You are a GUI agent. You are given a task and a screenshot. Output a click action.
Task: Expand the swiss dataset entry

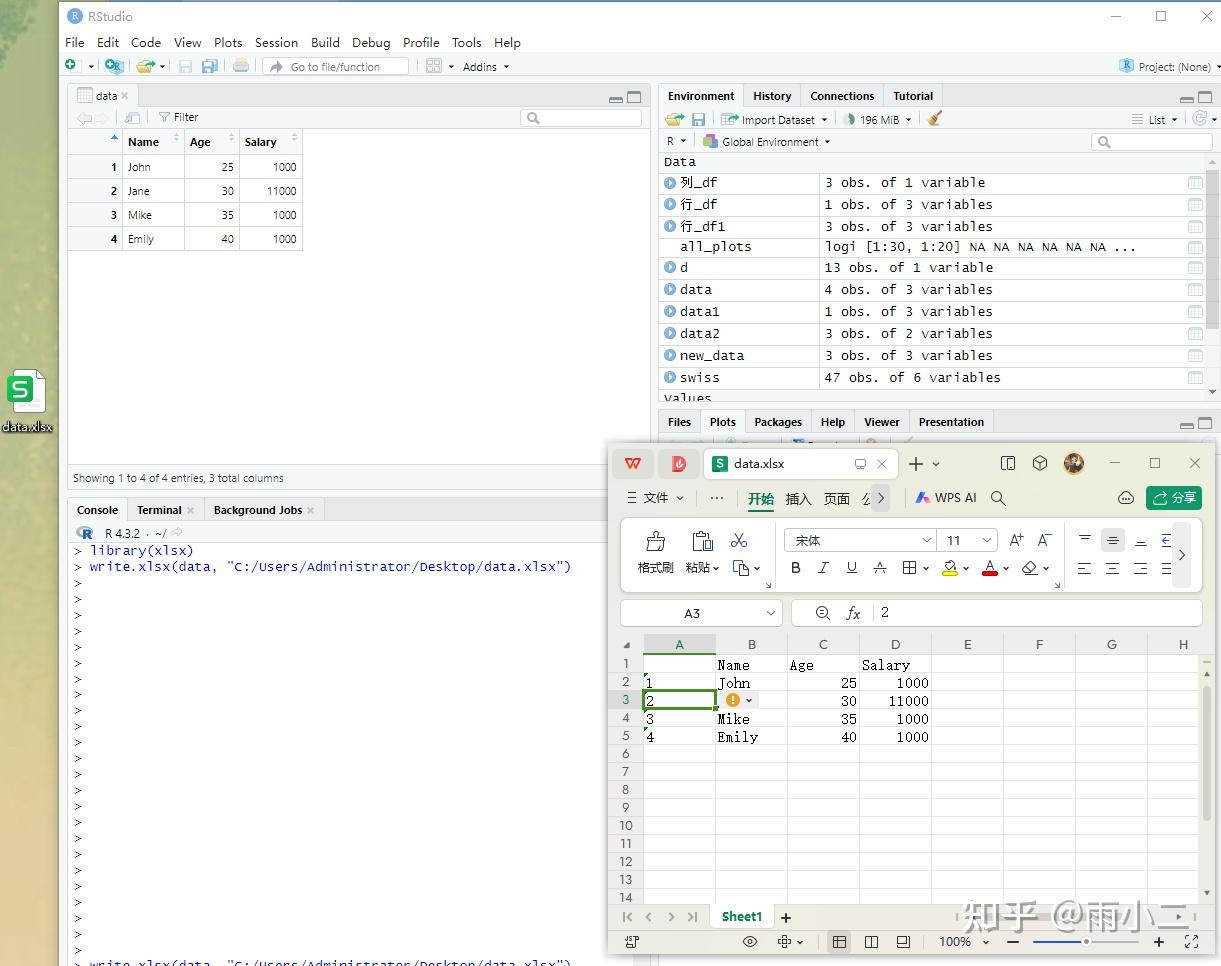[x=670, y=378]
